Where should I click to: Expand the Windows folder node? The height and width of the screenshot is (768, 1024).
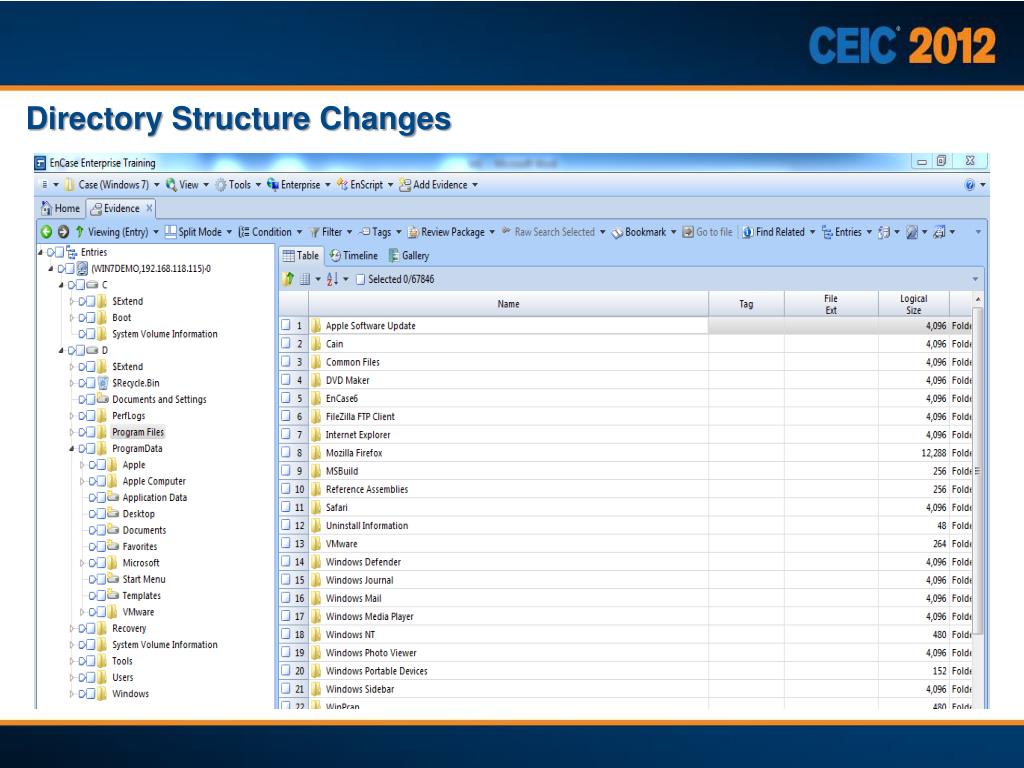point(72,694)
